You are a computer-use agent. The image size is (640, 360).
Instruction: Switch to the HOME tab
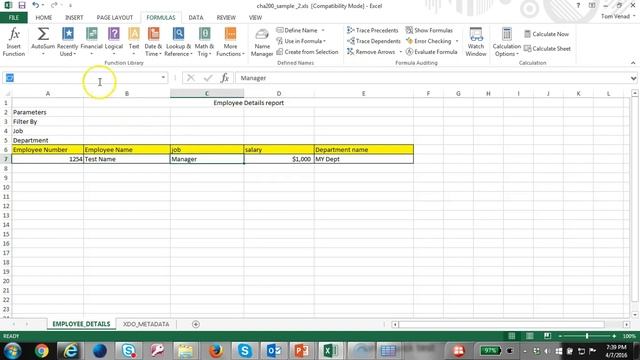click(x=44, y=18)
